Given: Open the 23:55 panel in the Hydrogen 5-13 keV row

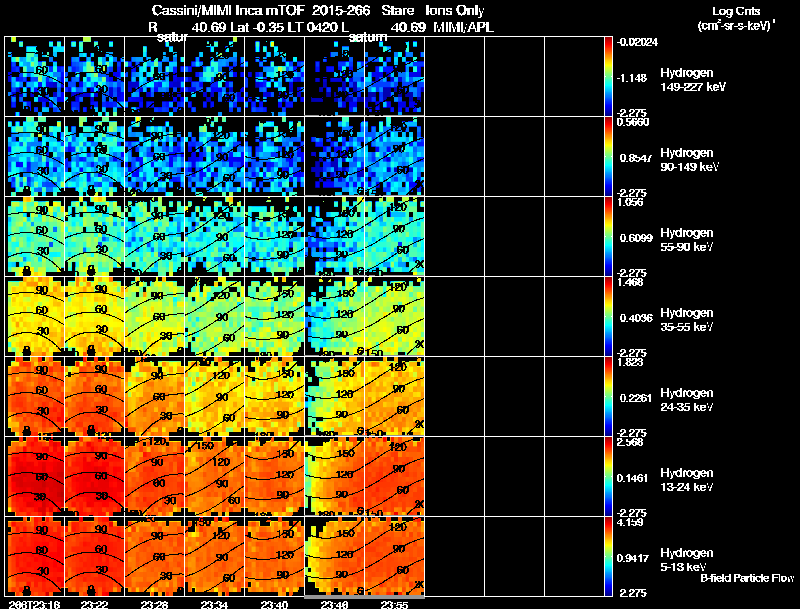Looking at the screenshot, I should (394, 556).
